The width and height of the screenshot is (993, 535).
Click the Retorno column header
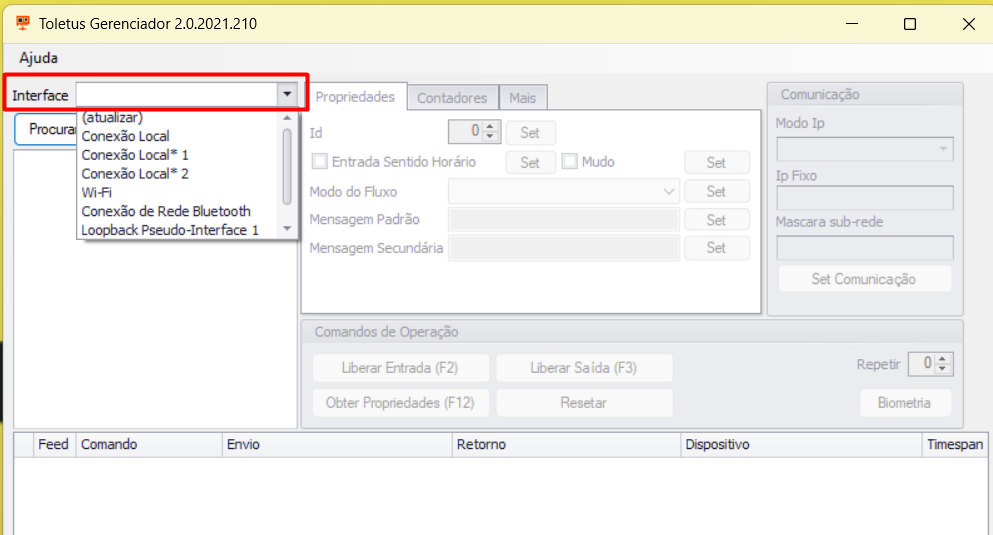coord(566,444)
